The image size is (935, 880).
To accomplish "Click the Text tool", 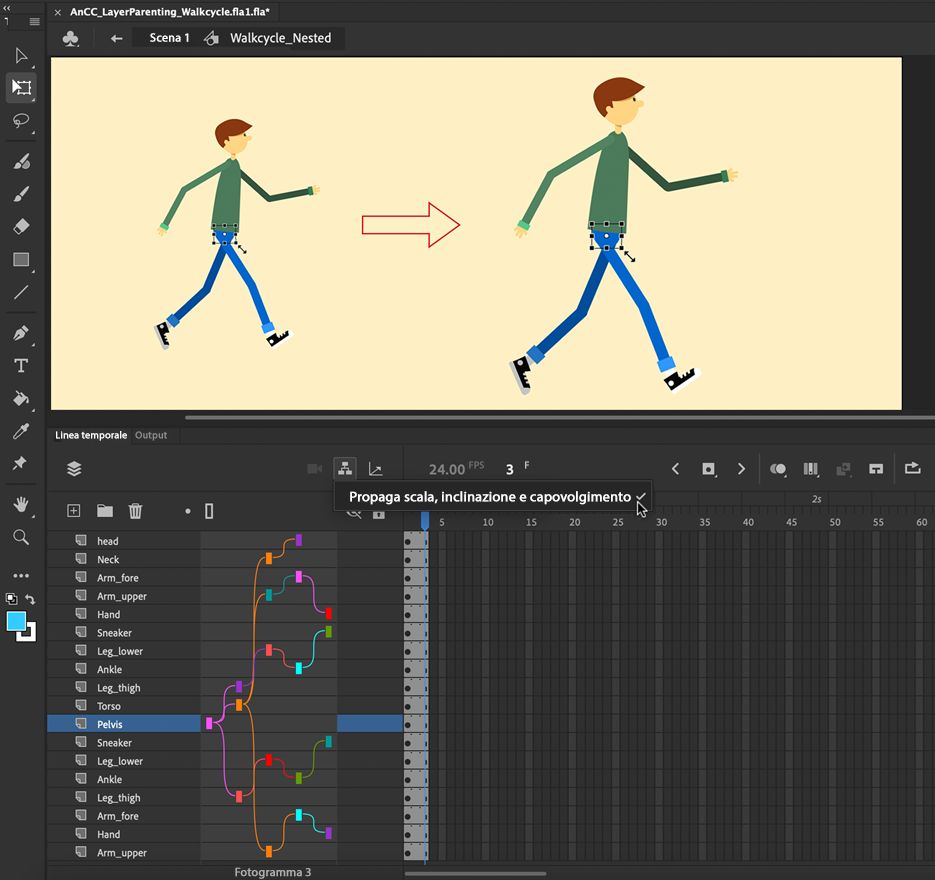I will [21, 366].
